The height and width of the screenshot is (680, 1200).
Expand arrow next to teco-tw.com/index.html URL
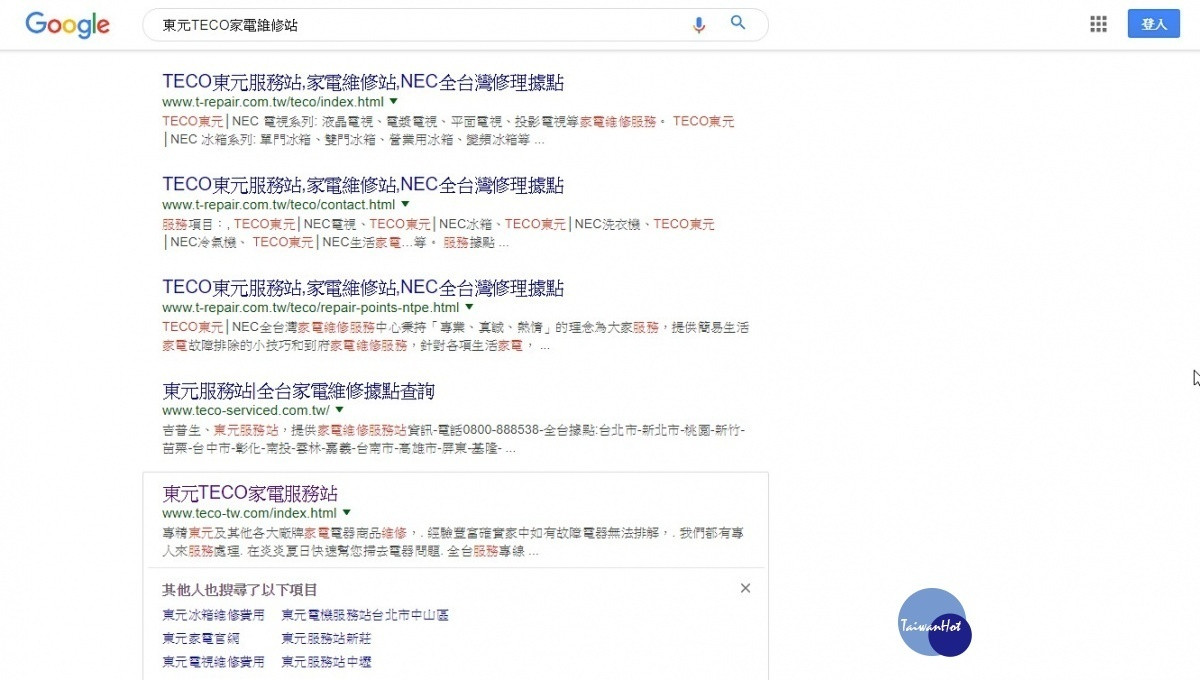pos(346,513)
